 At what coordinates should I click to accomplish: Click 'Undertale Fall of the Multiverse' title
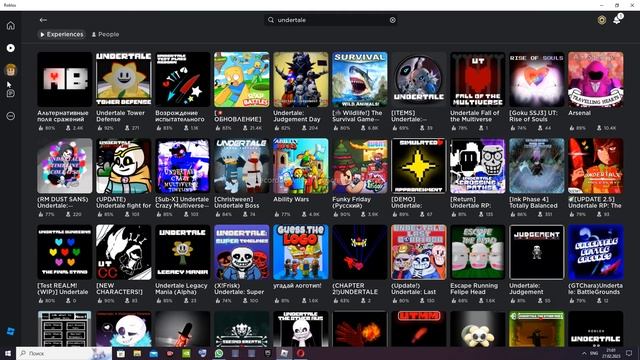point(475,116)
